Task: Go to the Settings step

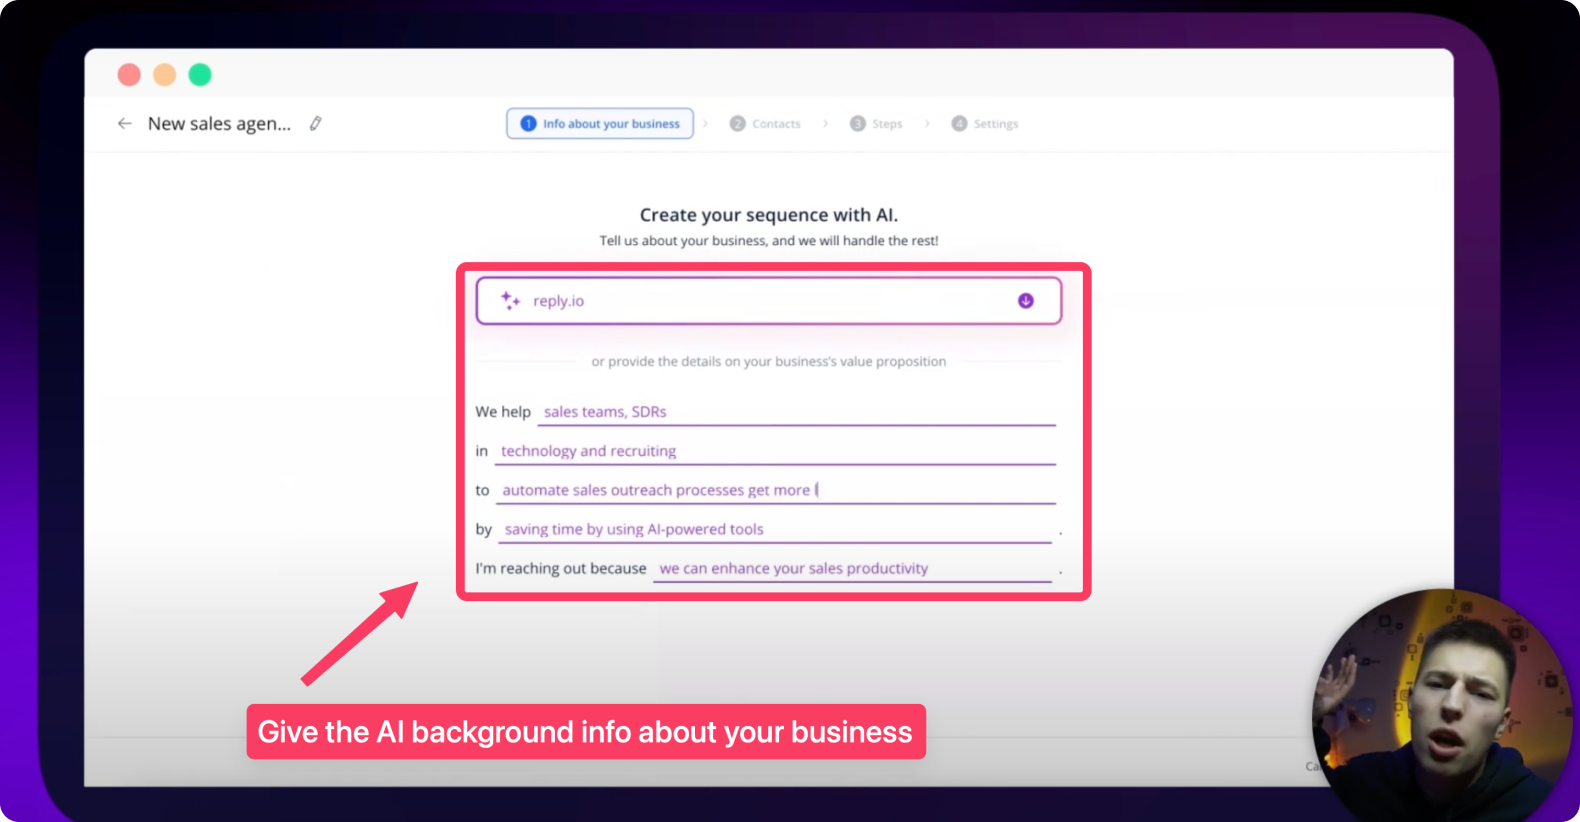Action: [985, 124]
